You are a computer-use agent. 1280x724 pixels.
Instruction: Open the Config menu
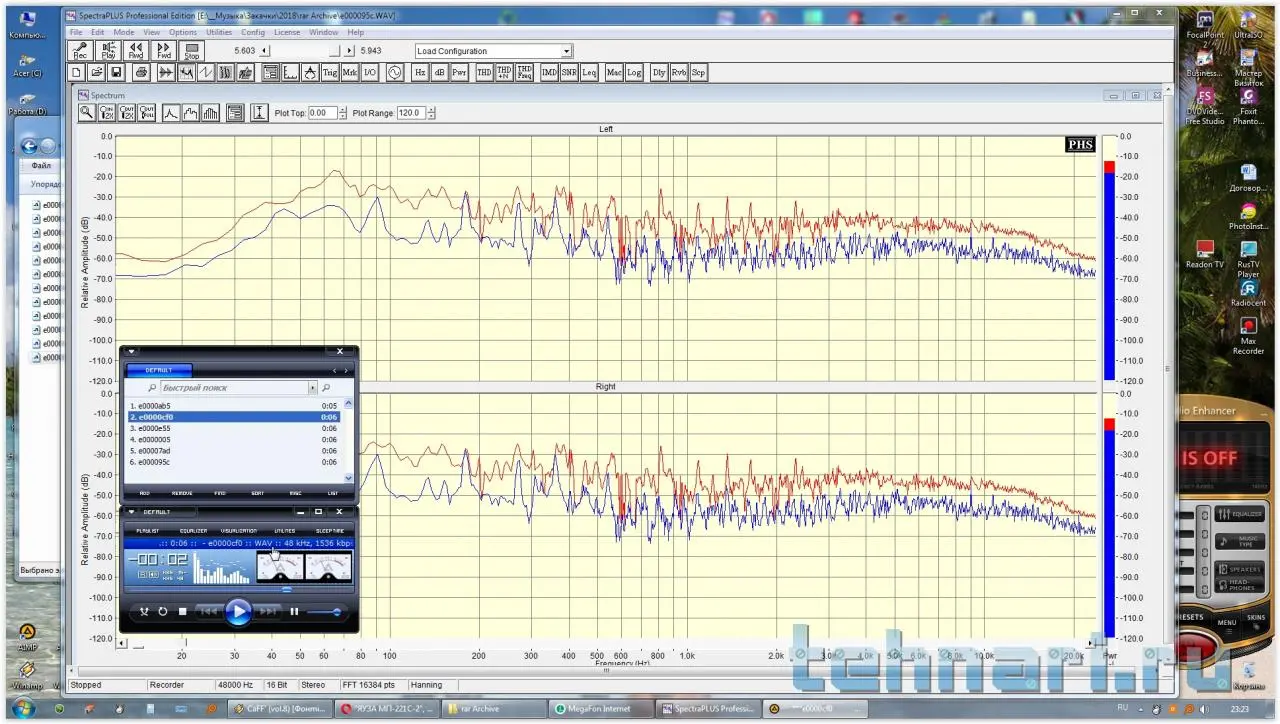[253, 32]
